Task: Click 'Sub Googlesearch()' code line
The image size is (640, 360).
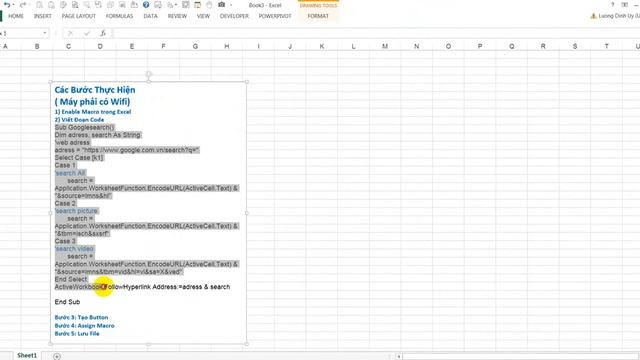Action: [84, 127]
